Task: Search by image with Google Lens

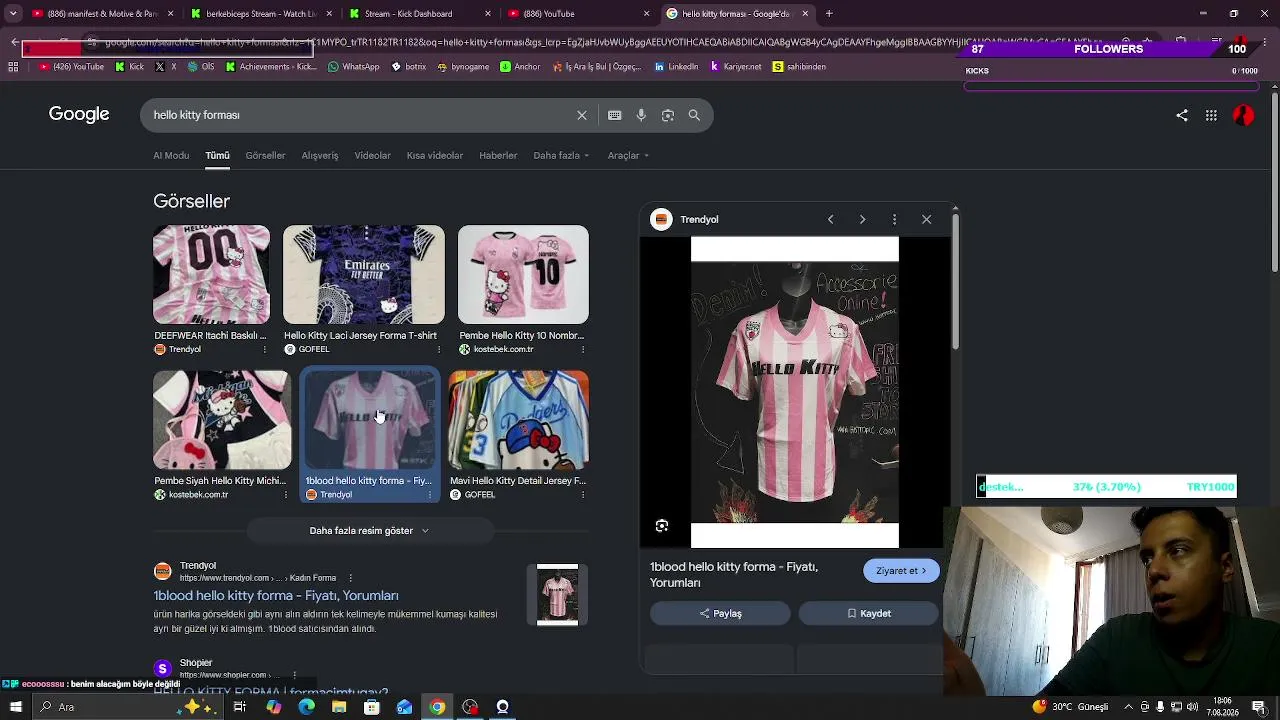Action: click(668, 115)
